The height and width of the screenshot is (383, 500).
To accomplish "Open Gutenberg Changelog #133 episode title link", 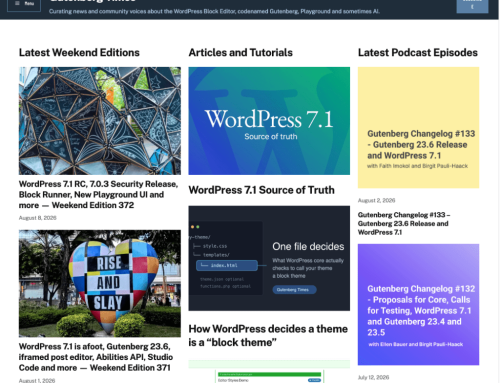I will (x=404, y=224).
